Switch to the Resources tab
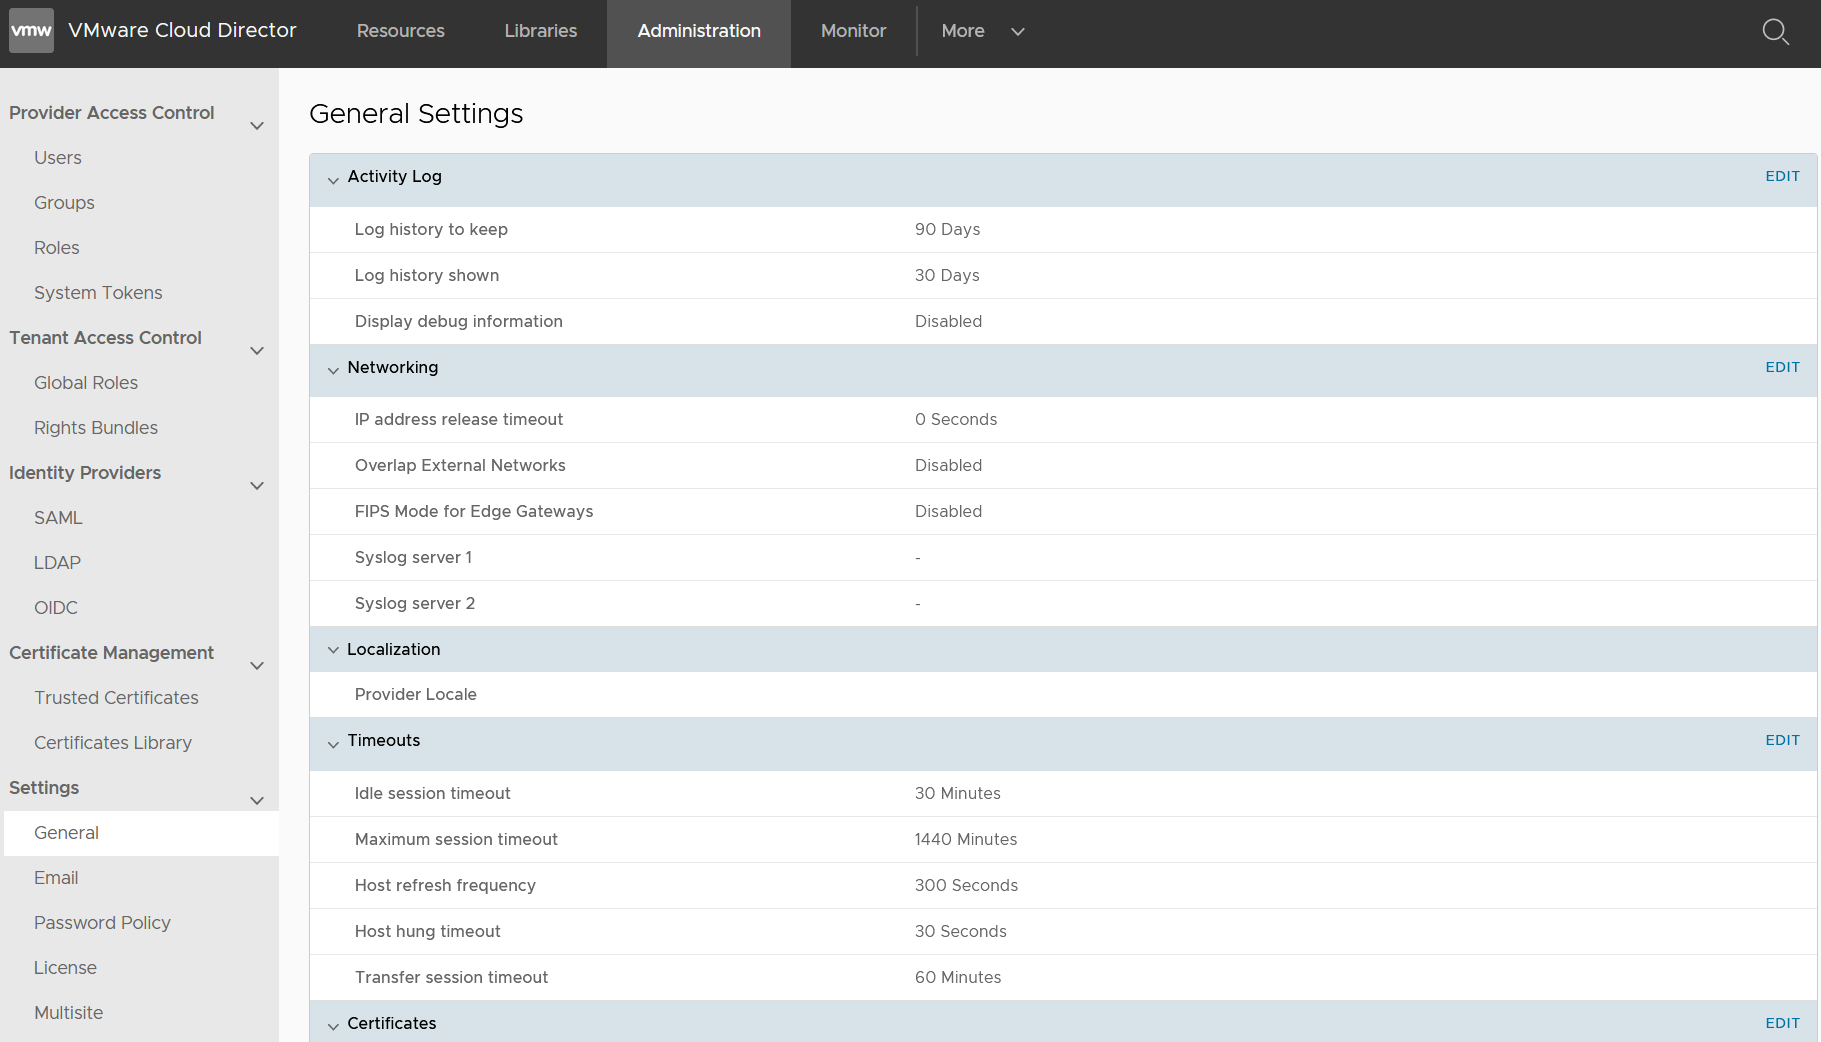 pos(400,31)
